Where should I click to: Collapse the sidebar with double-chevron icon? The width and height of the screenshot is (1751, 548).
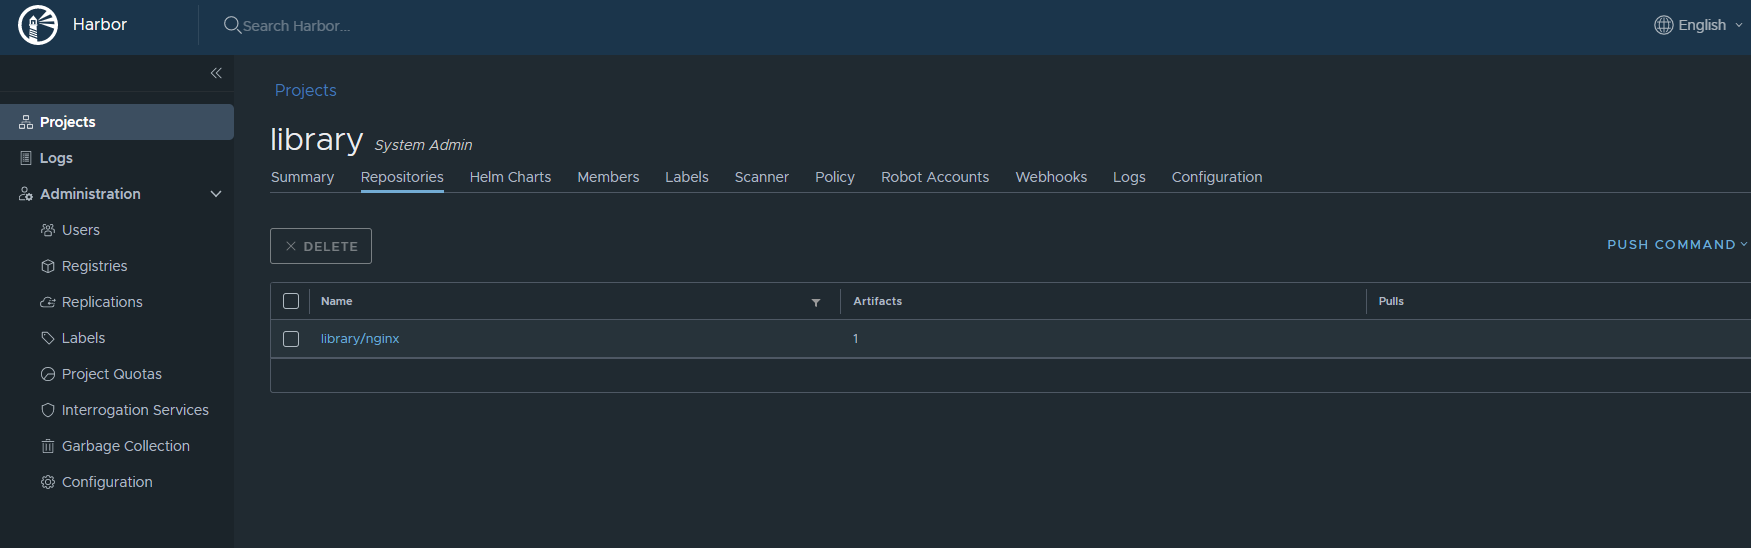coord(216,73)
